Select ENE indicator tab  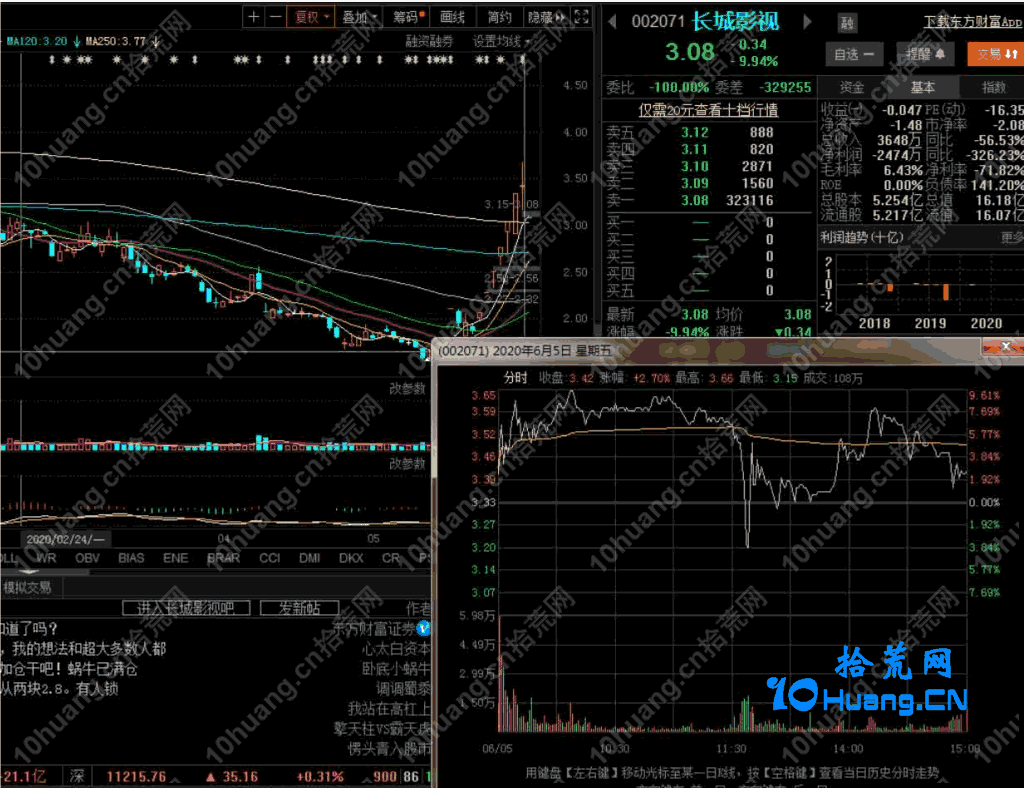[175, 558]
